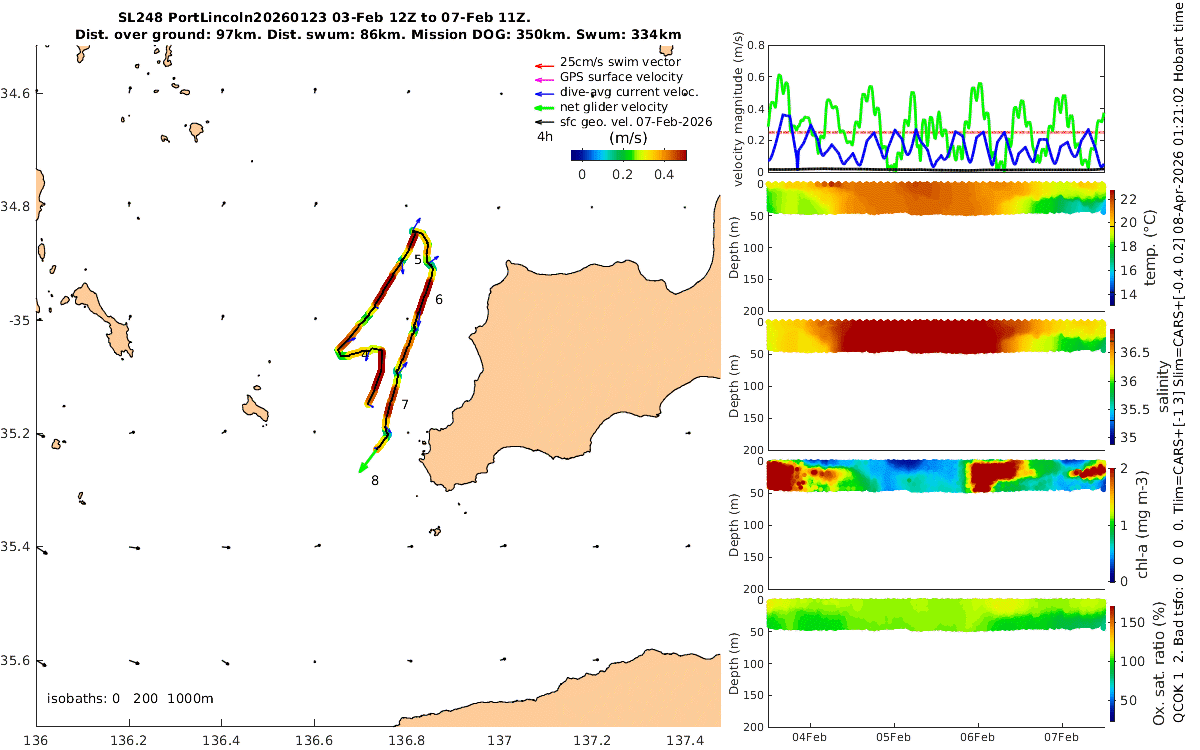Image resolution: width=1200 pixels, height=750 pixels.
Task: Click the oxygen saturation ratio colorbar
Action: pos(1114,662)
